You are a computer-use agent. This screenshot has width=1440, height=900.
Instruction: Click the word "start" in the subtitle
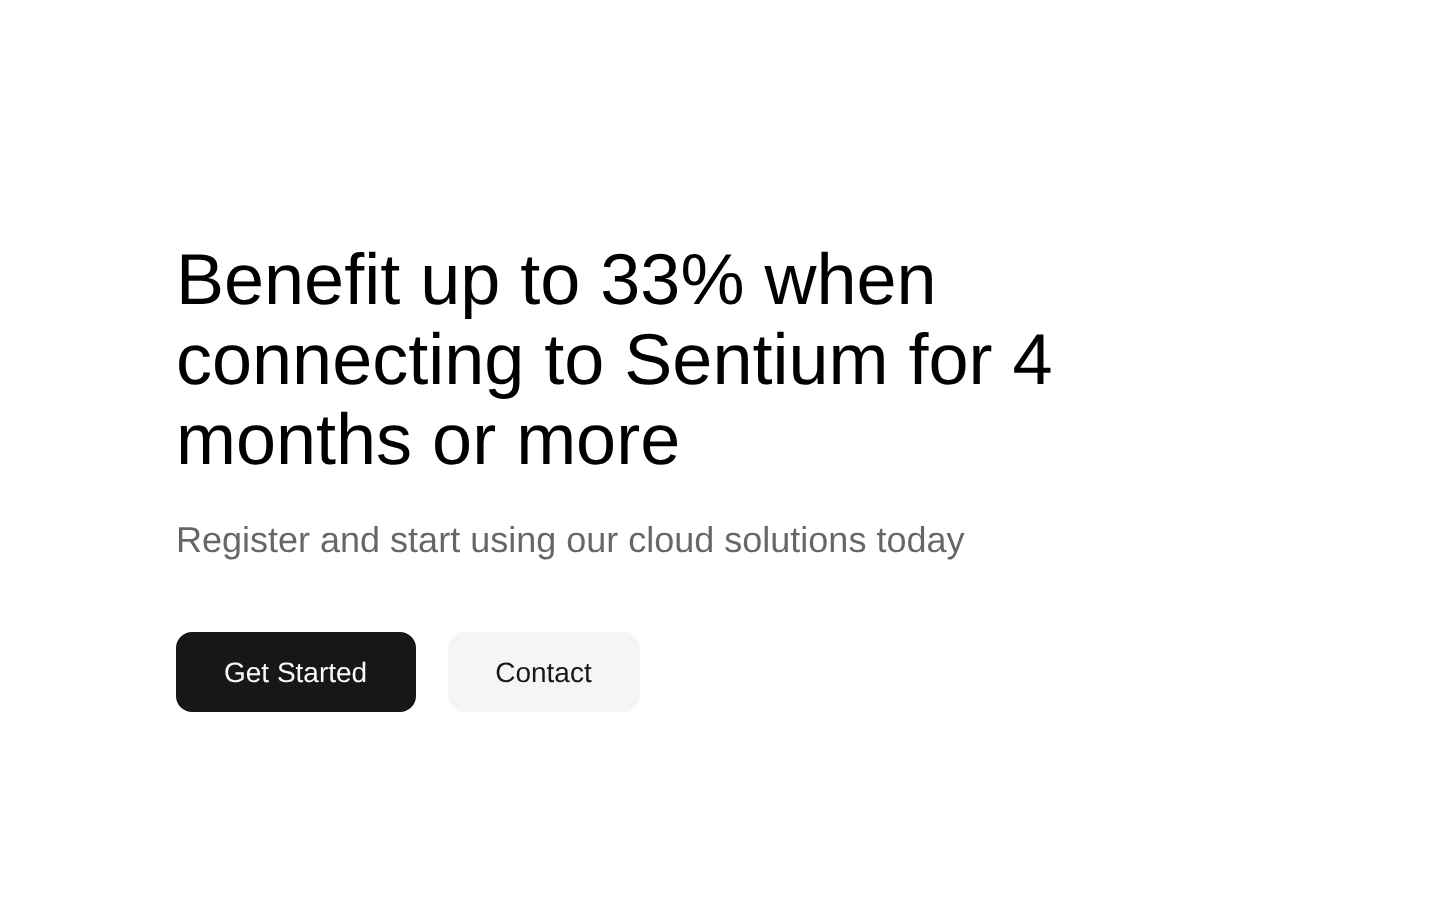pos(425,541)
